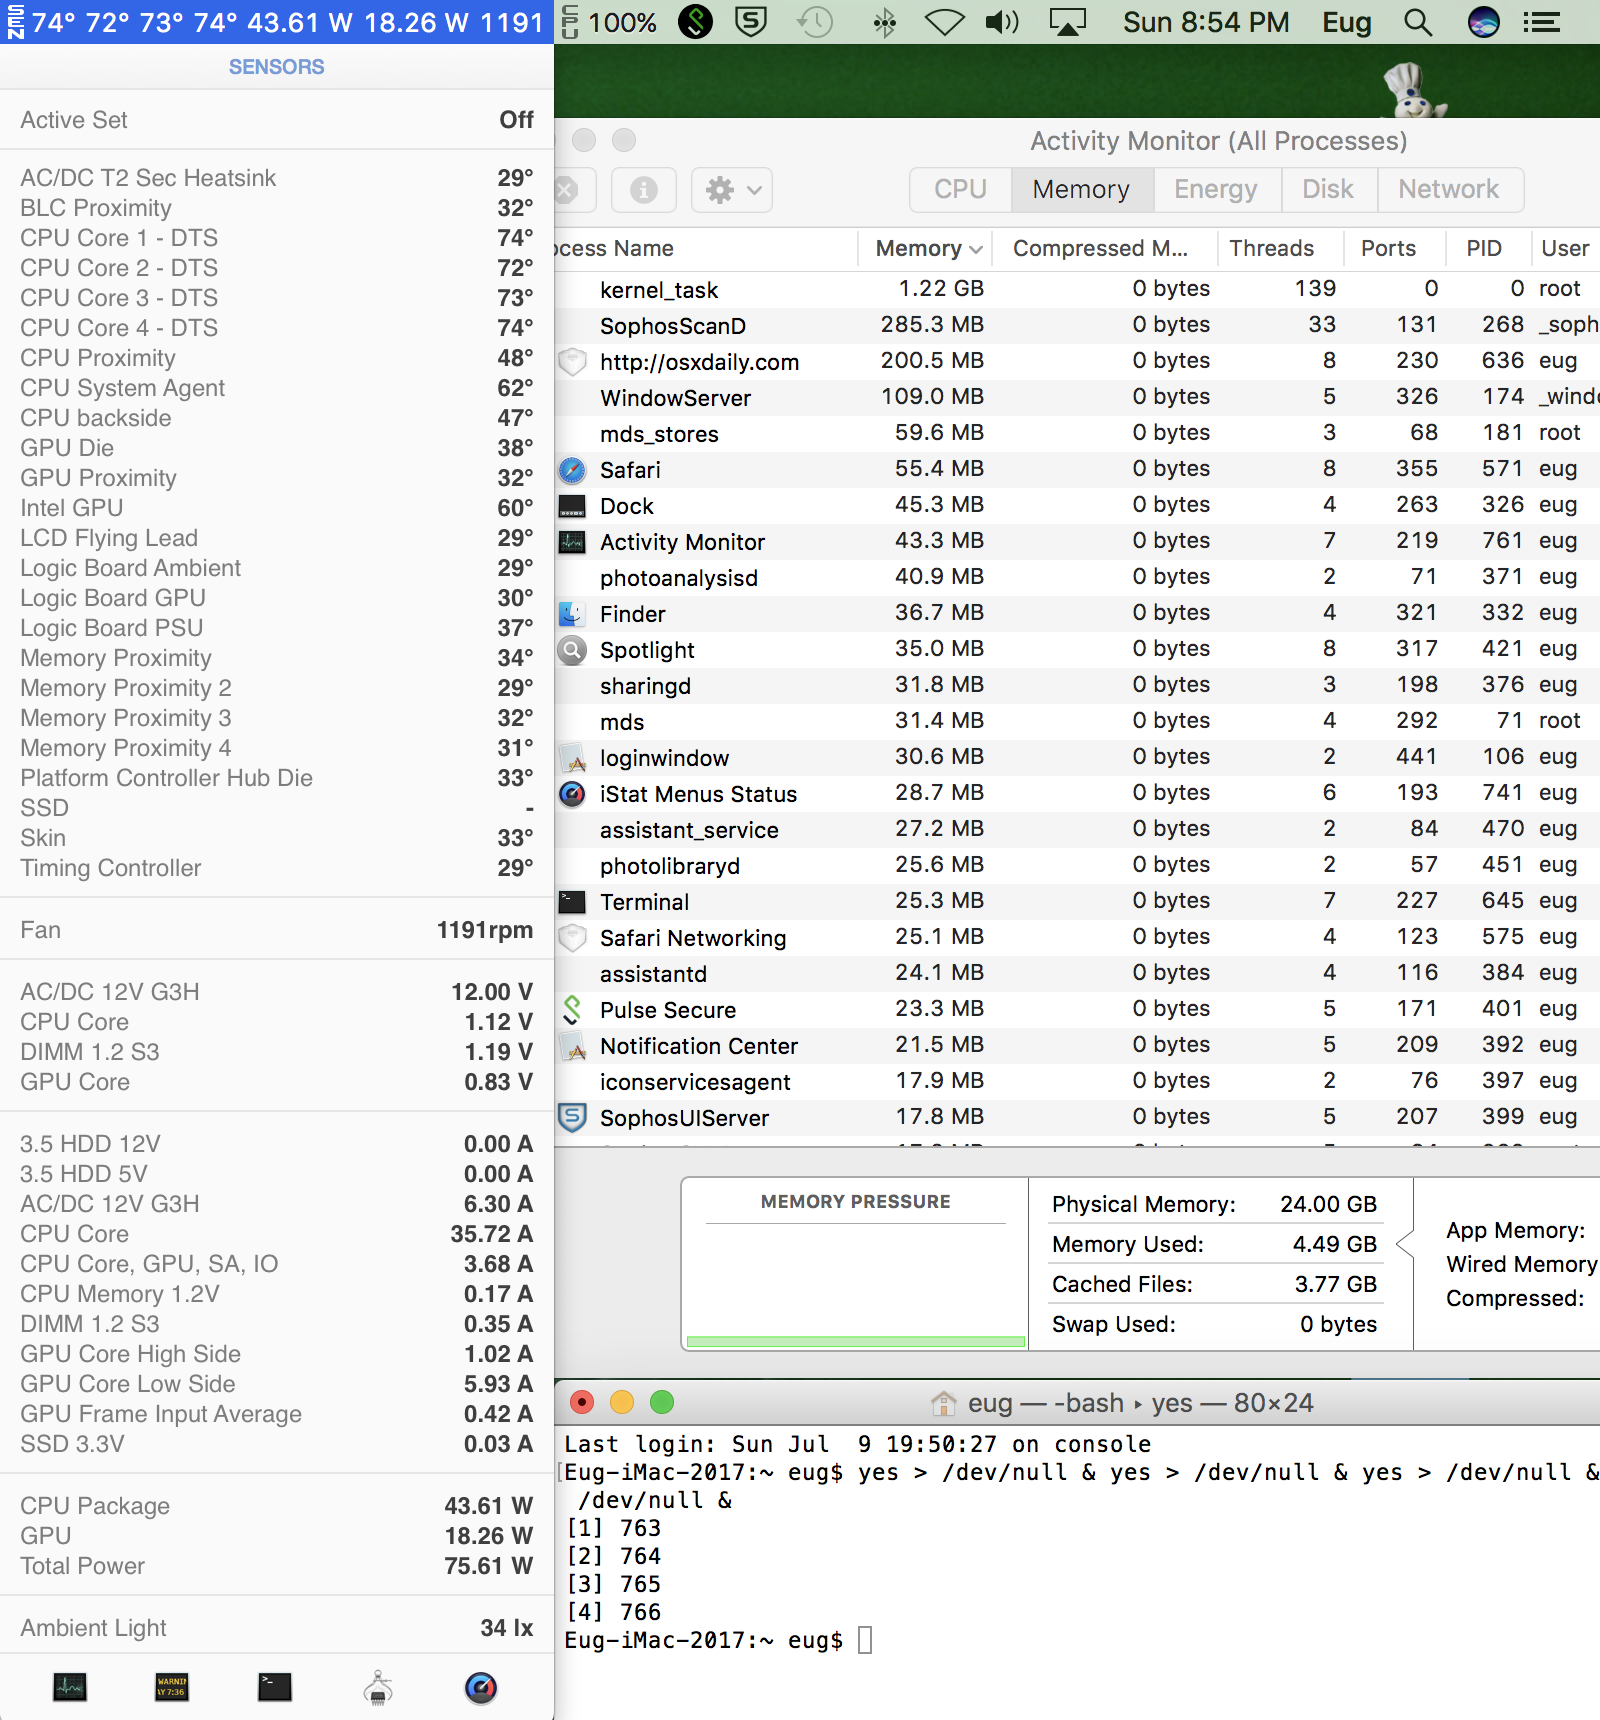Click the 100% battery indicator in the menu bar
The height and width of the screenshot is (1720, 1600).
click(x=610, y=22)
